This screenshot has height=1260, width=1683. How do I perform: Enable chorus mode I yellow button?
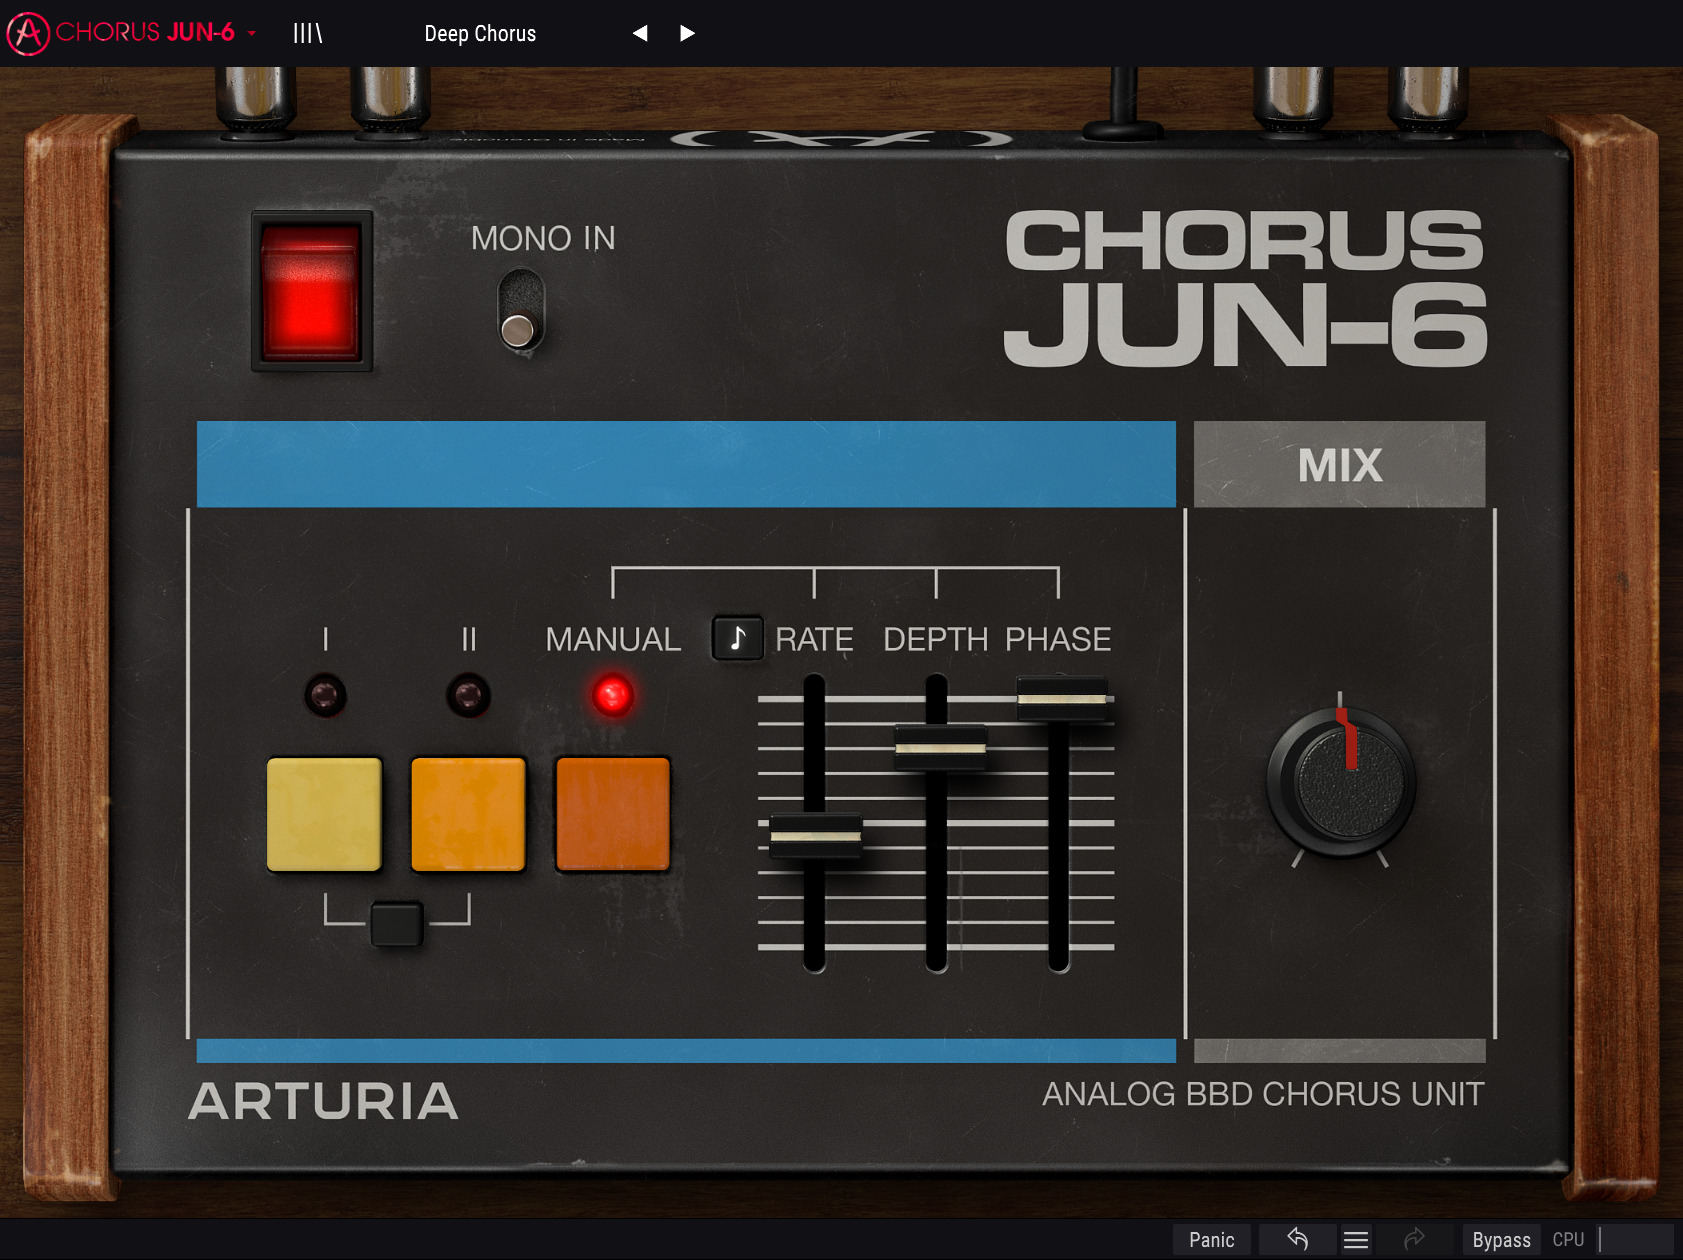point(324,814)
